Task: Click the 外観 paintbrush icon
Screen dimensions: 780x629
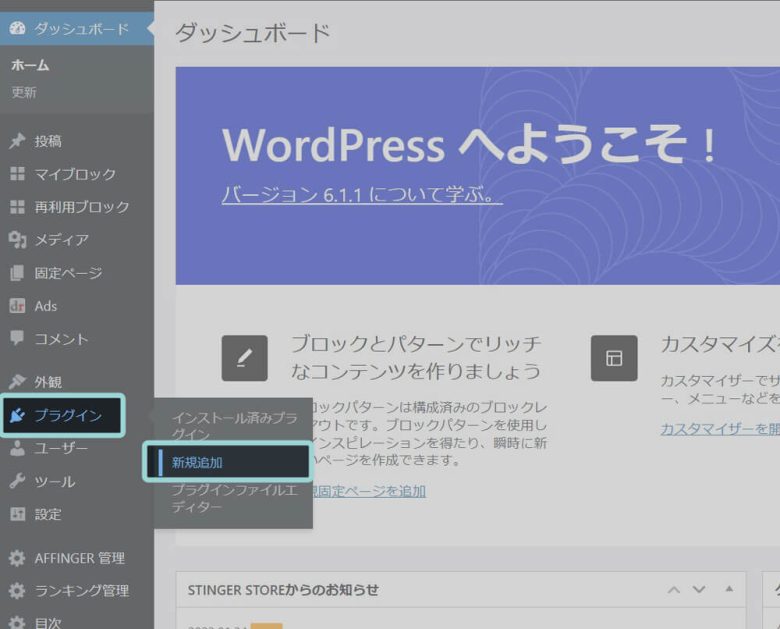Action: pyautogui.click(x=17, y=382)
